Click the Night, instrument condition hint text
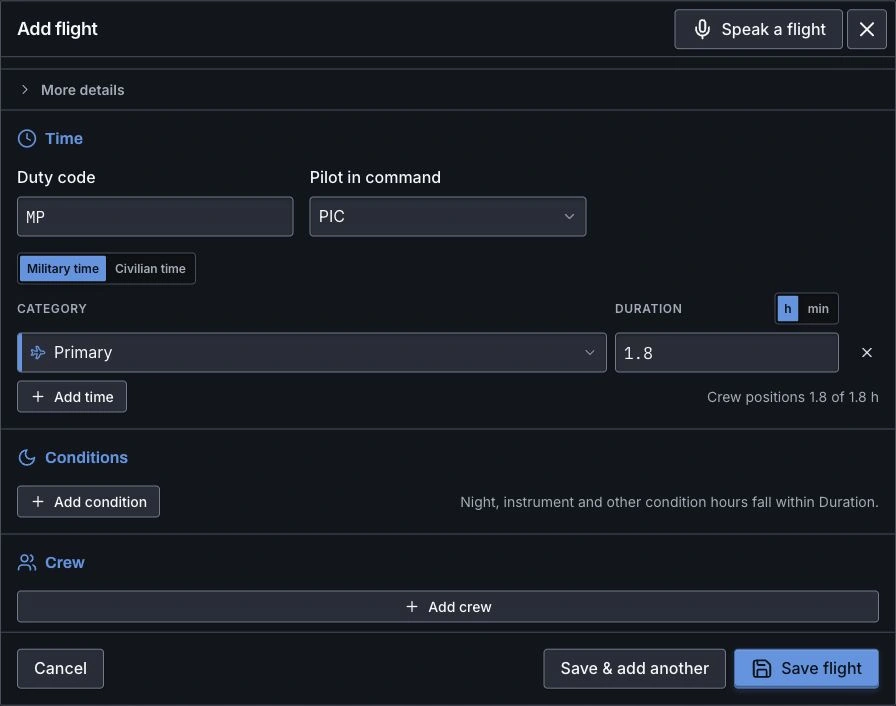This screenshot has width=896, height=706. pyautogui.click(x=669, y=502)
